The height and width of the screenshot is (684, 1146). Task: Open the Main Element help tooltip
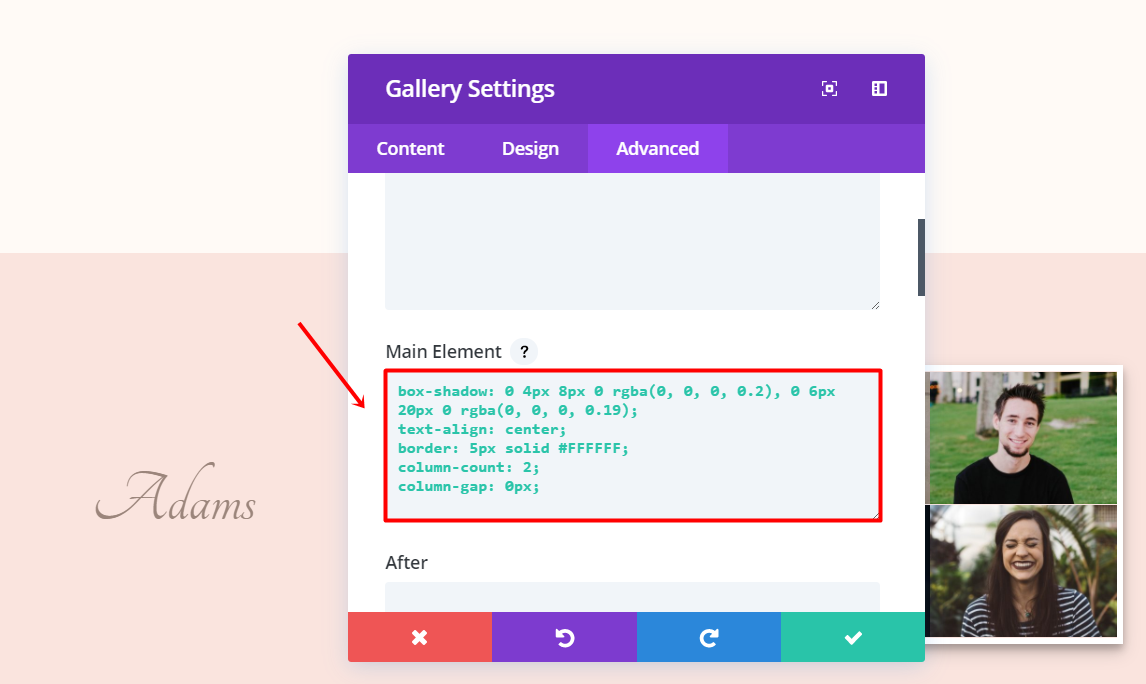click(524, 352)
